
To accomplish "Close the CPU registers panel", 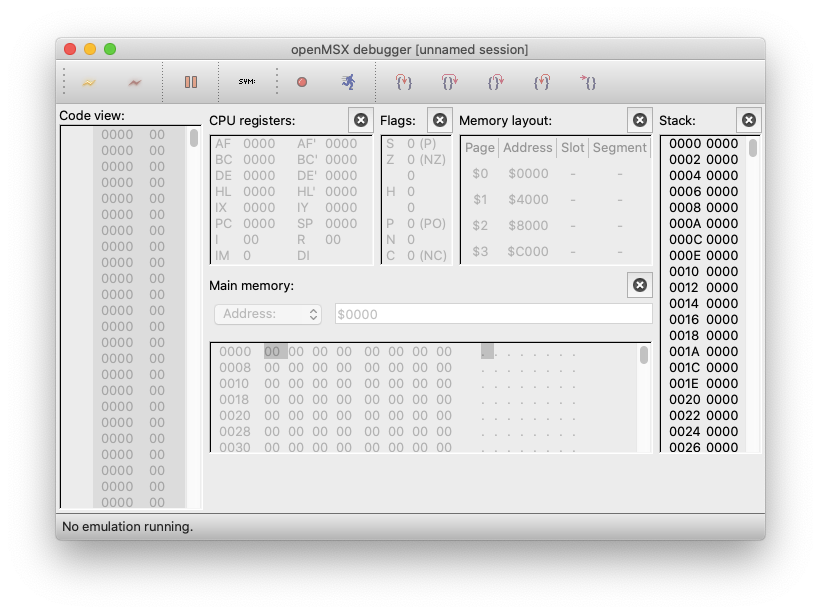I will (361, 120).
